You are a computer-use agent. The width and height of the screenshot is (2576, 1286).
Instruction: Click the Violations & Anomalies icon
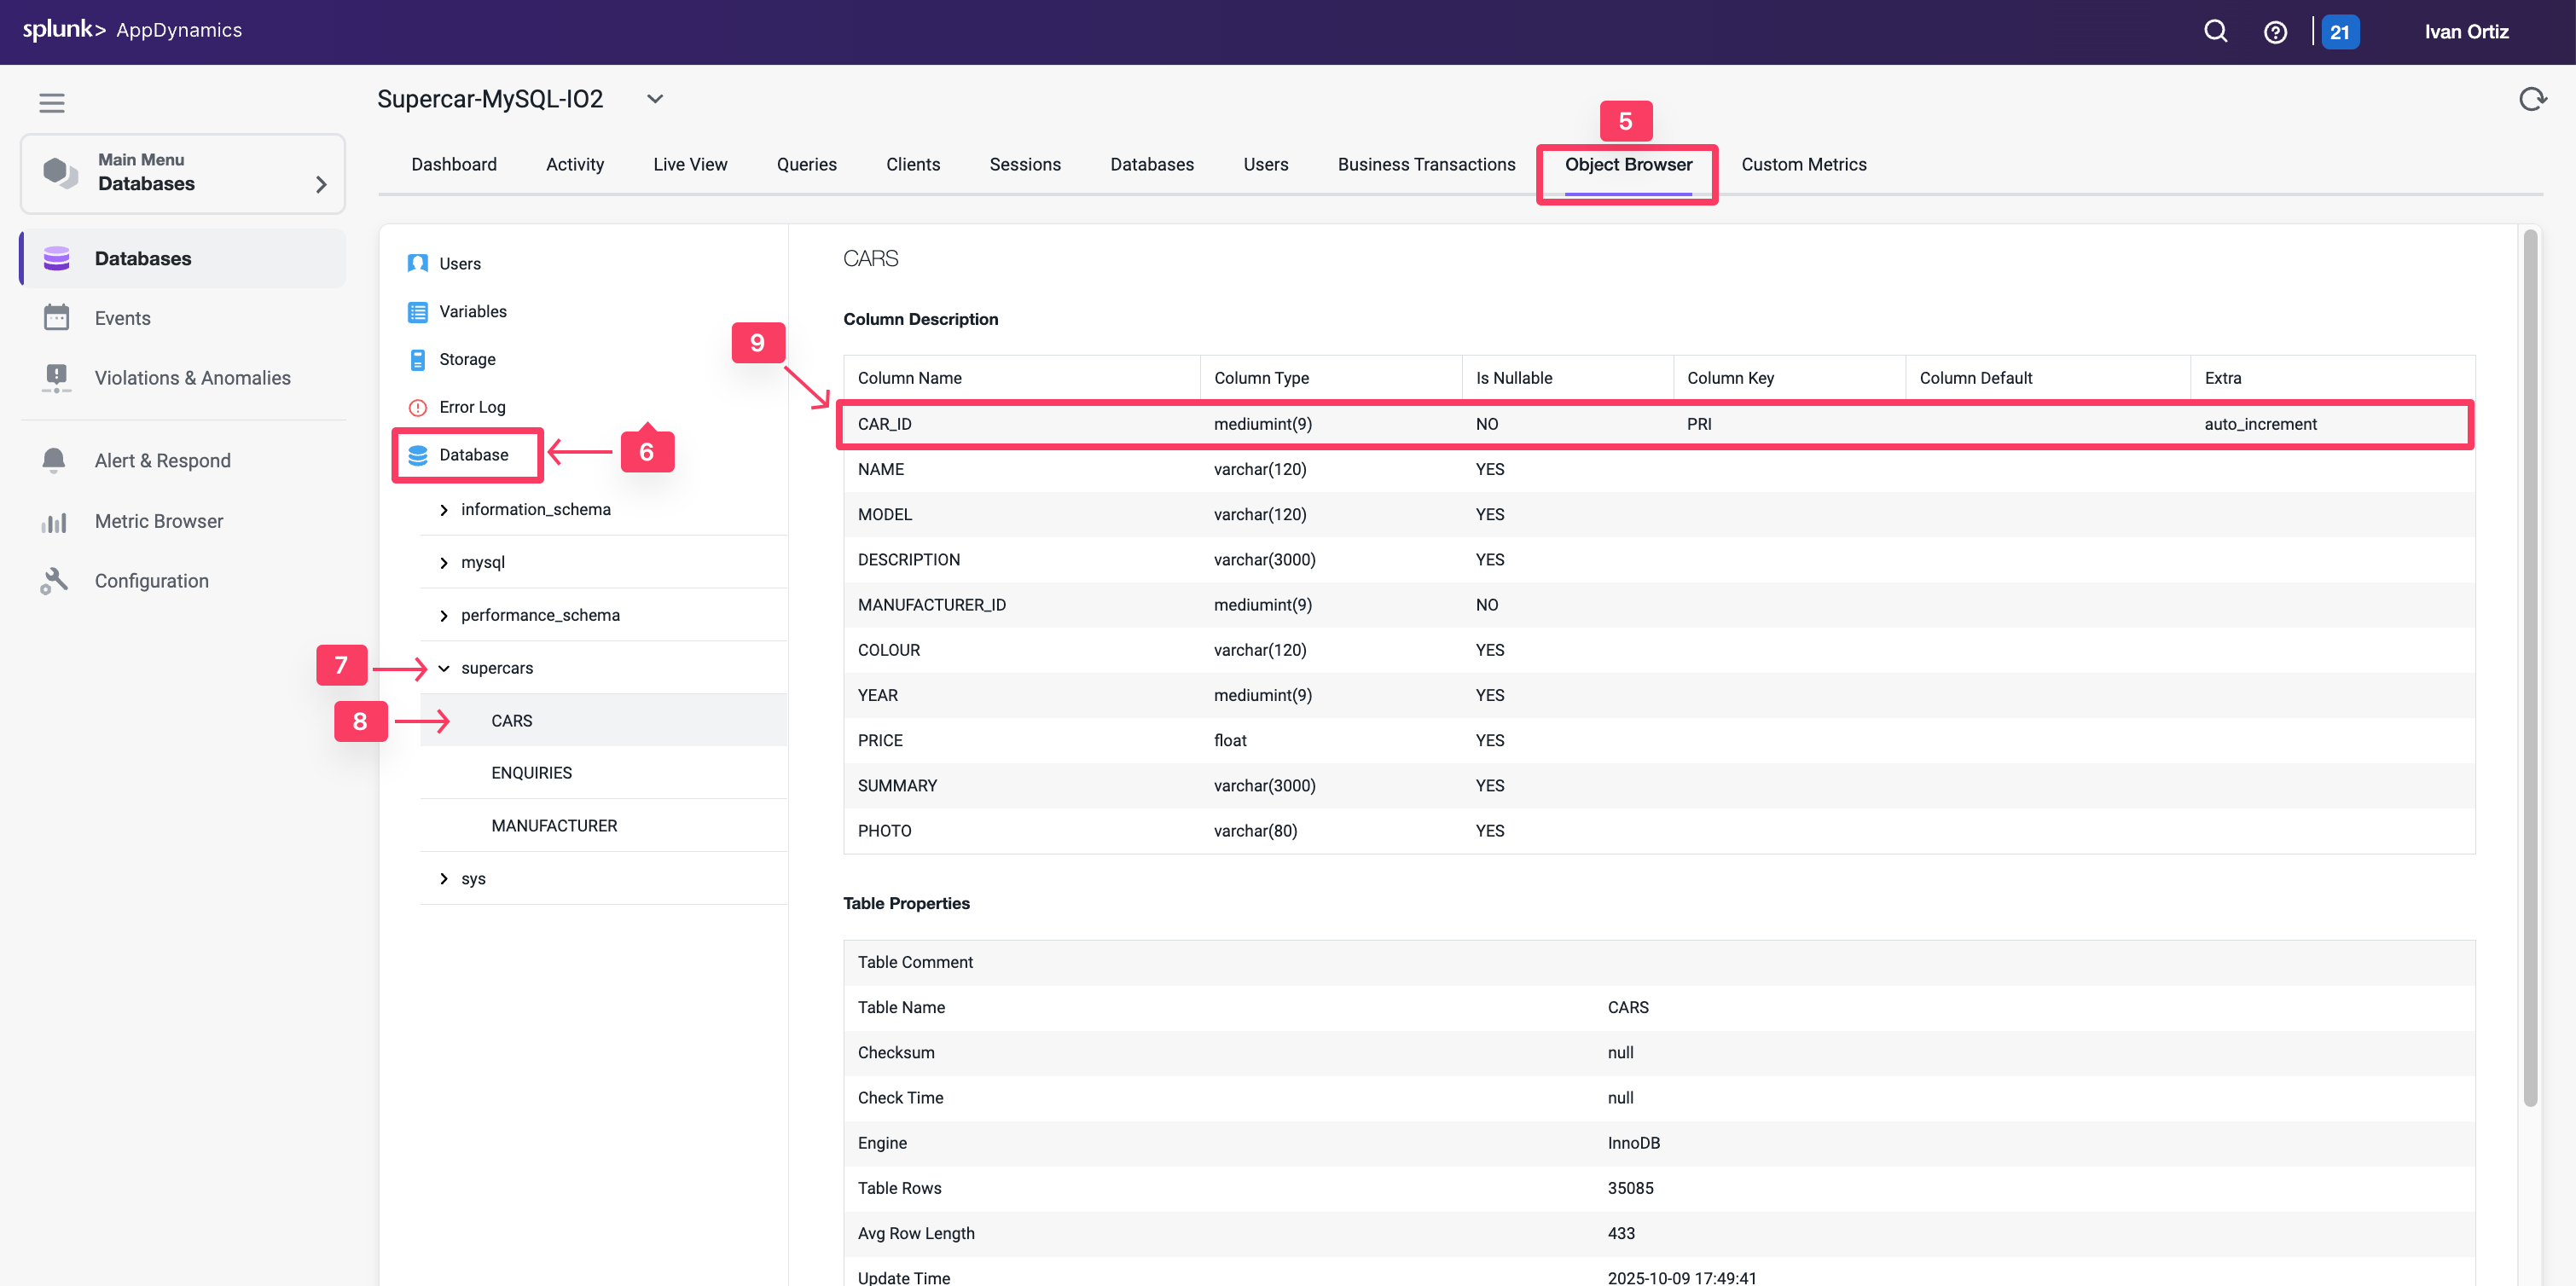(x=56, y=377)
